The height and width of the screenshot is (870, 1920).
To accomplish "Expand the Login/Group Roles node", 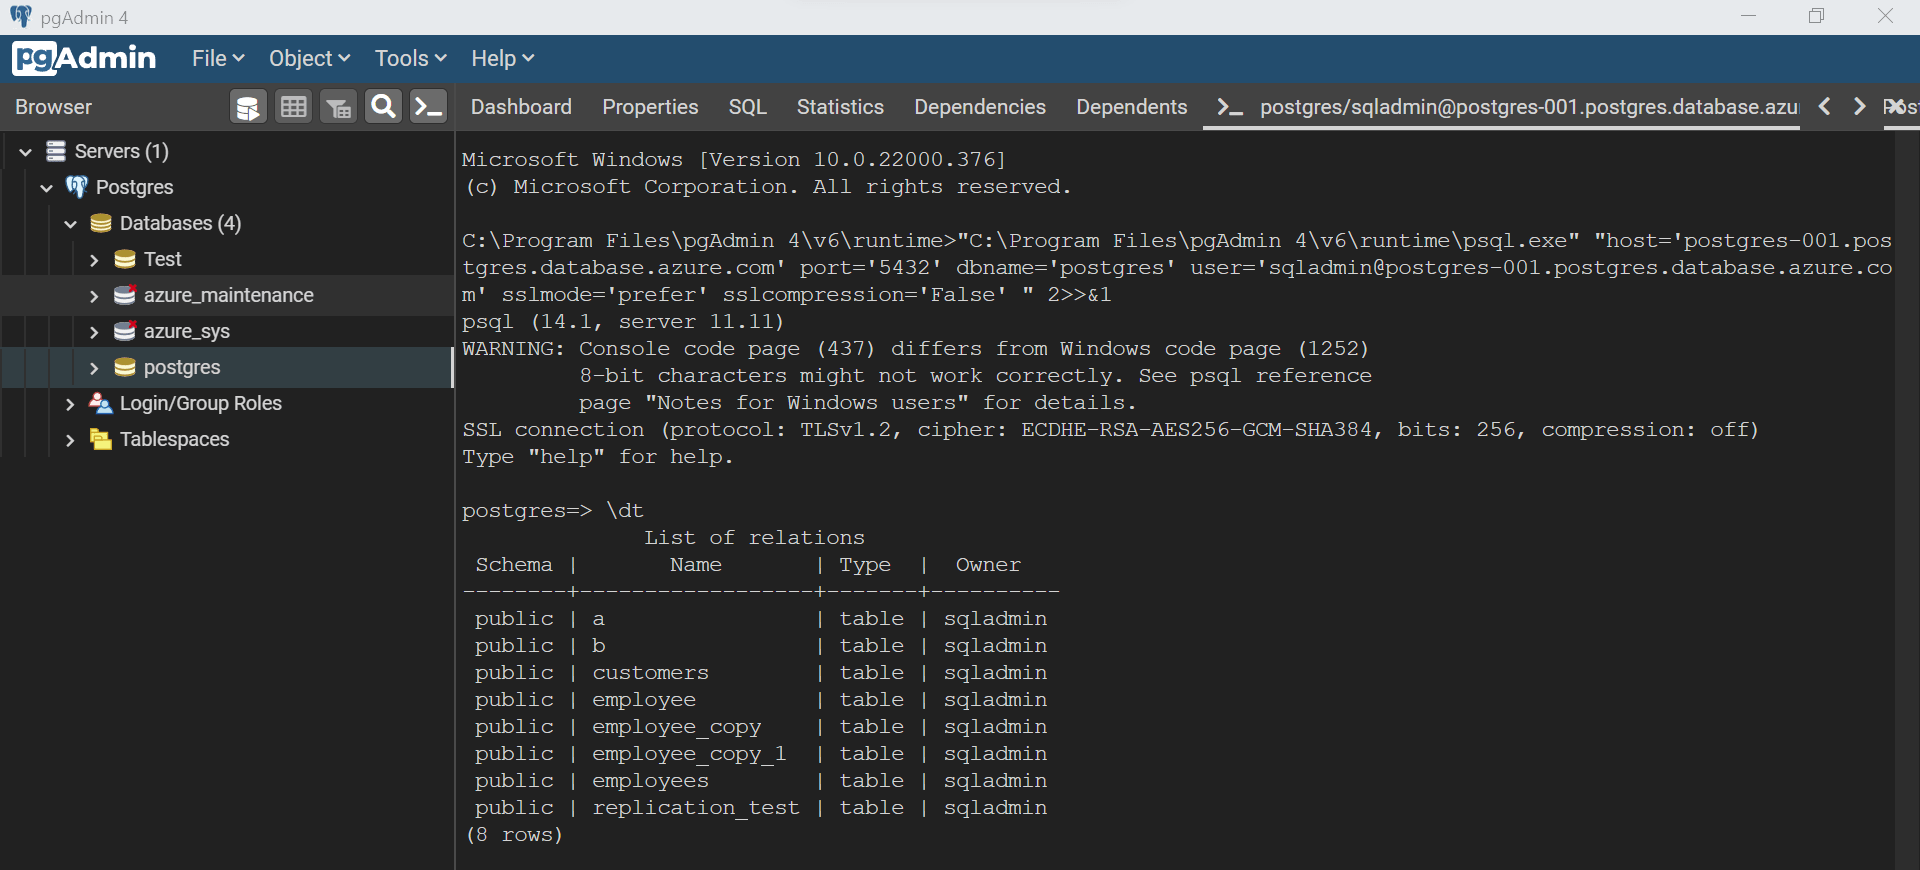I will pos(70,404).
